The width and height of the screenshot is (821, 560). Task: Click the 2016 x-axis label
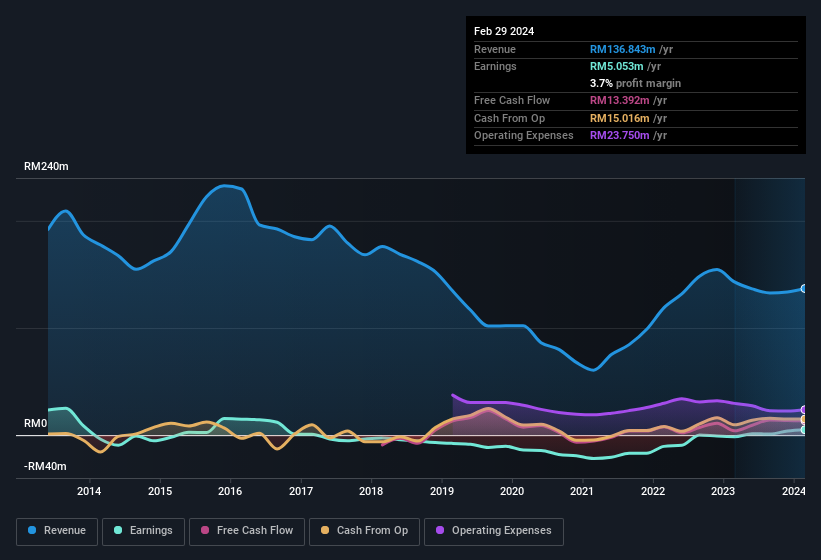pyautogui.click(x=230, y=491)
